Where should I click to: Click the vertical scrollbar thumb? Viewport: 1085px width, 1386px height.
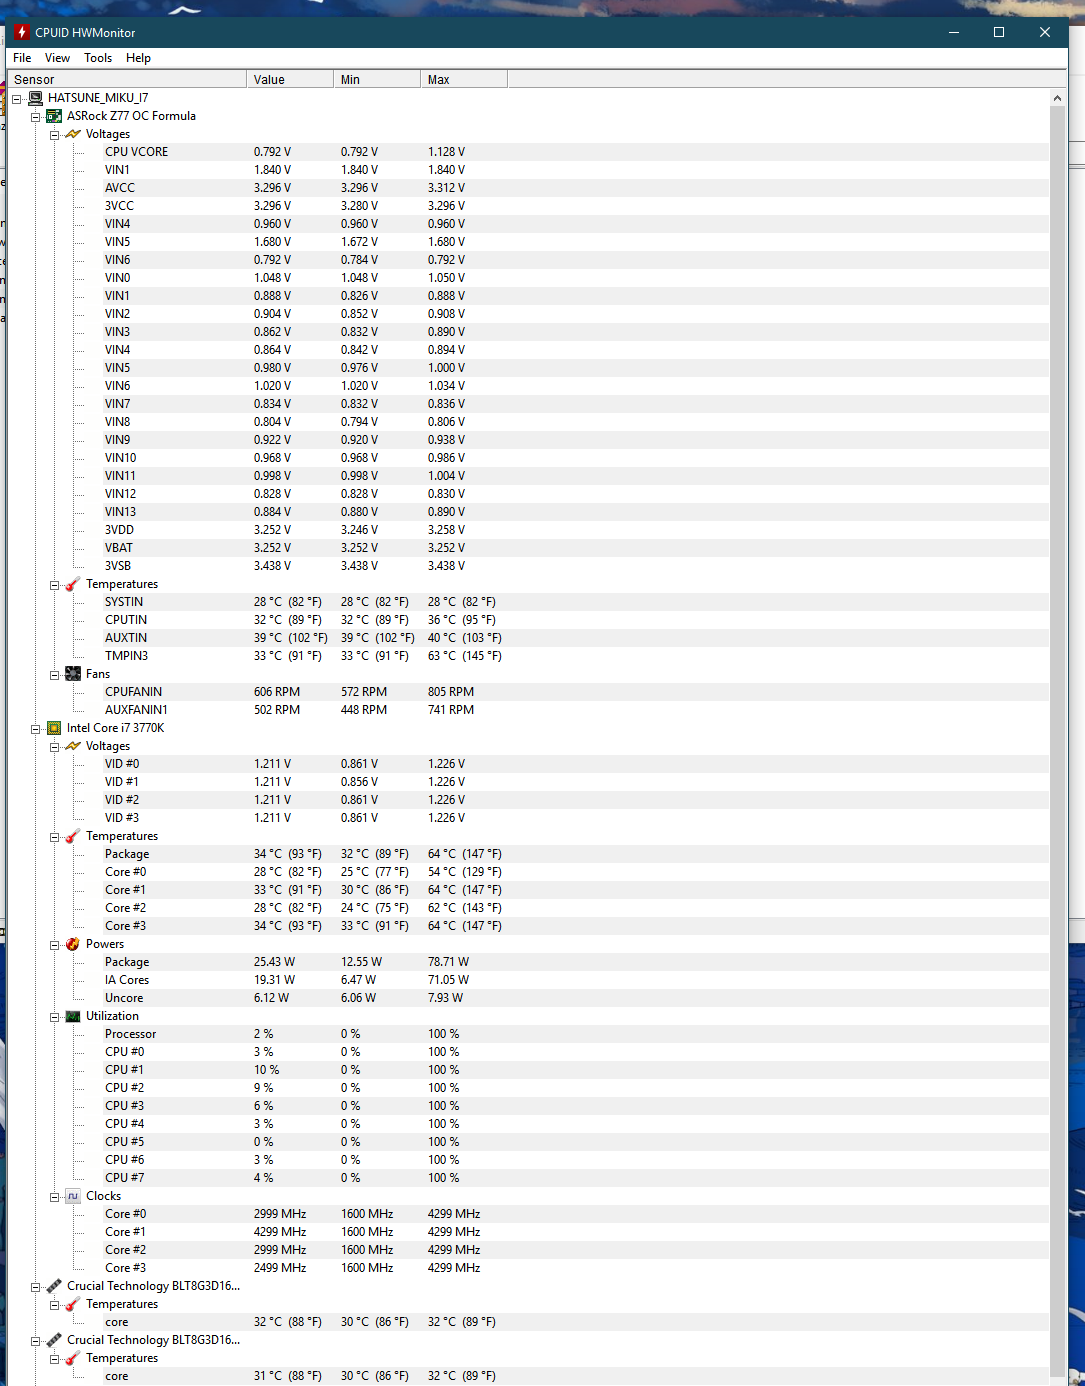point(1058,740)
